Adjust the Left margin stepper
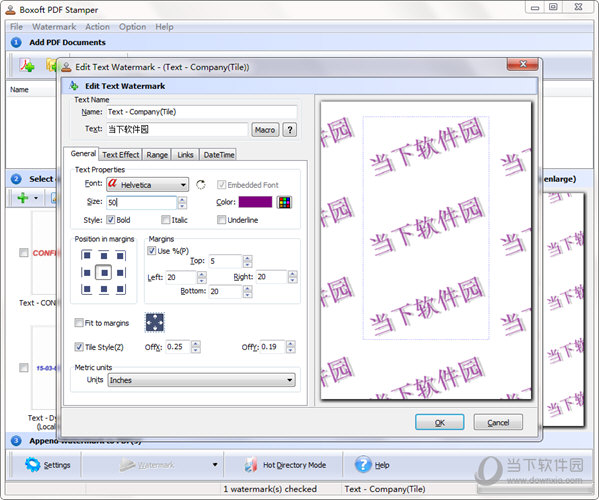The width and height of the screenshot is (599, 500). [202, 277]
